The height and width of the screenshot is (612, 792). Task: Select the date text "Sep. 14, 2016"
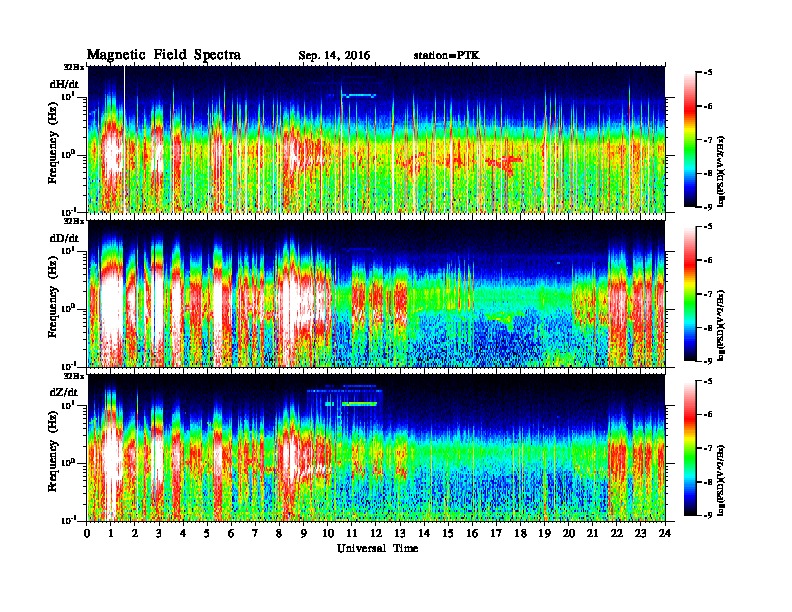click(x=334, y=56)
